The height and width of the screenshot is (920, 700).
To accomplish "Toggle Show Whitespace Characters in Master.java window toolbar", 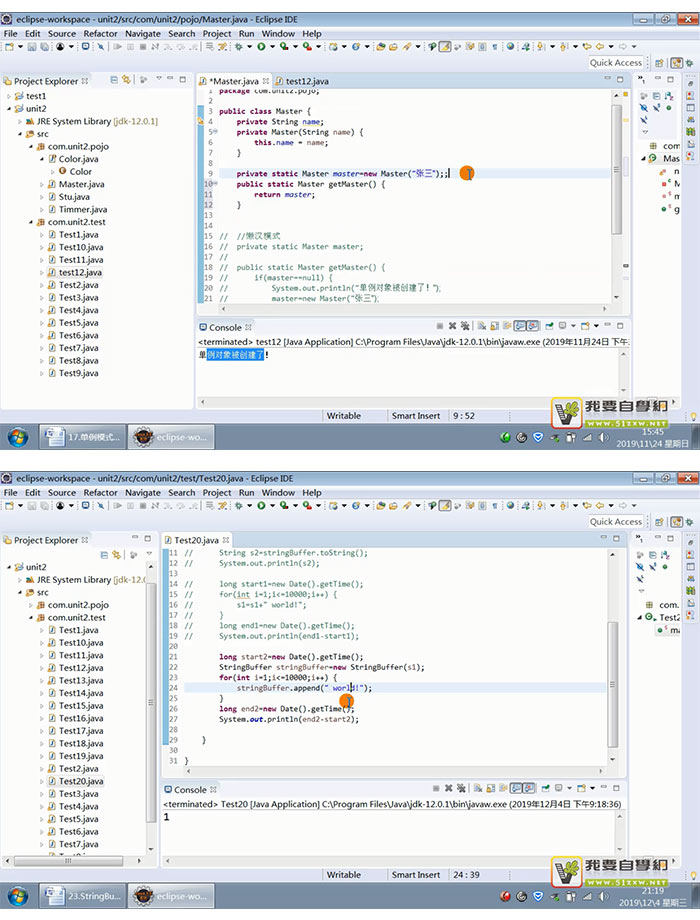I will [x=494, y=46].
